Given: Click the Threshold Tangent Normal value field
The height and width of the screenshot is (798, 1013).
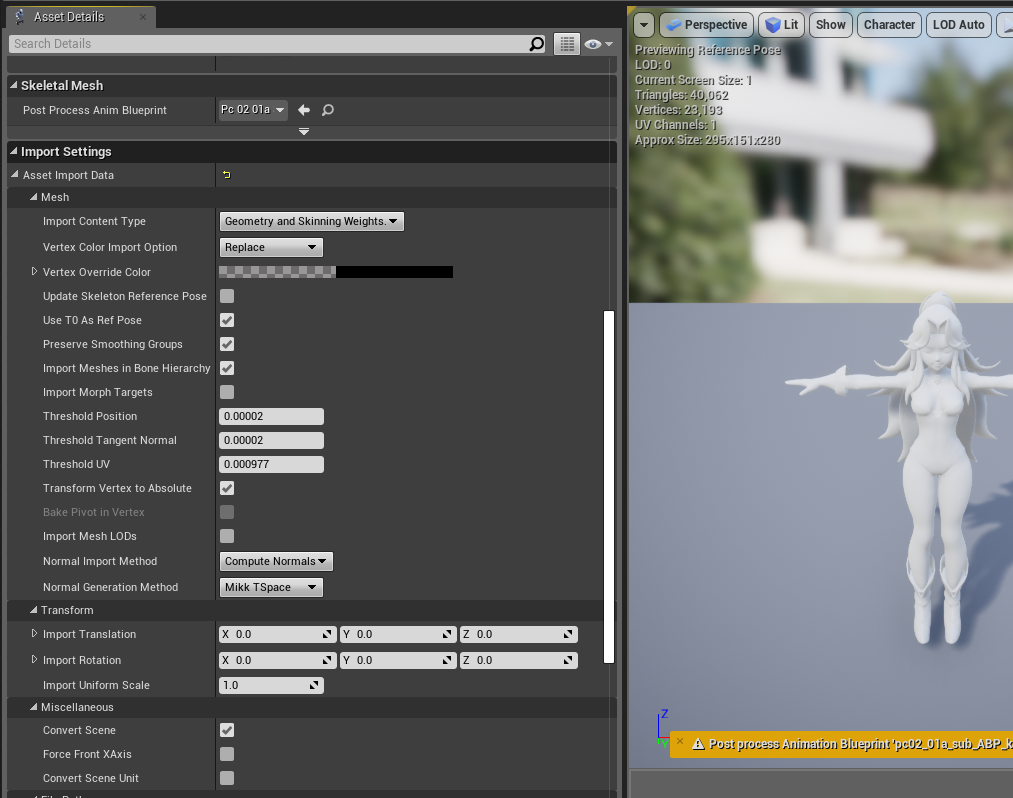Looking at the screenshot, I should [271, 440].
